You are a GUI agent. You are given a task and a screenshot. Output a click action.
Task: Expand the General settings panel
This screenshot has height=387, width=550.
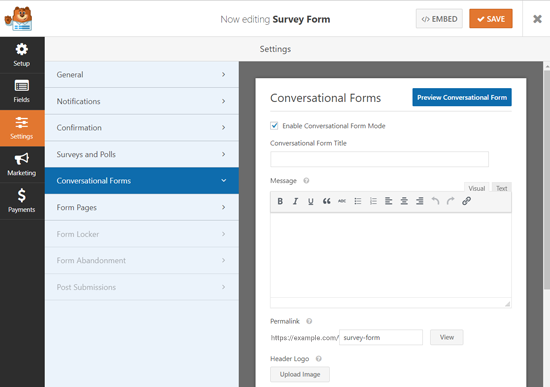pyautogui.click(x=142, y=75)
